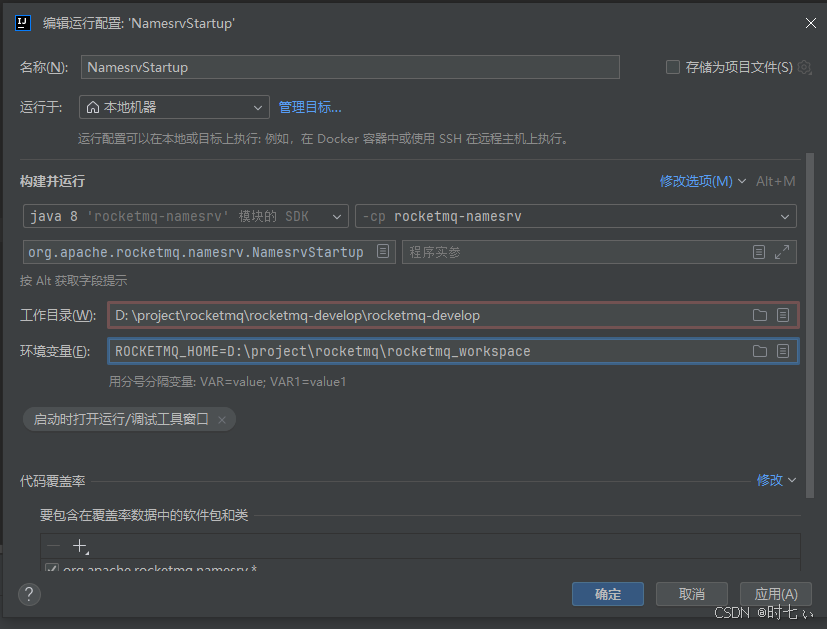Click the 确定 confirm button
The image size is (827, 629).
click(607, 594)
